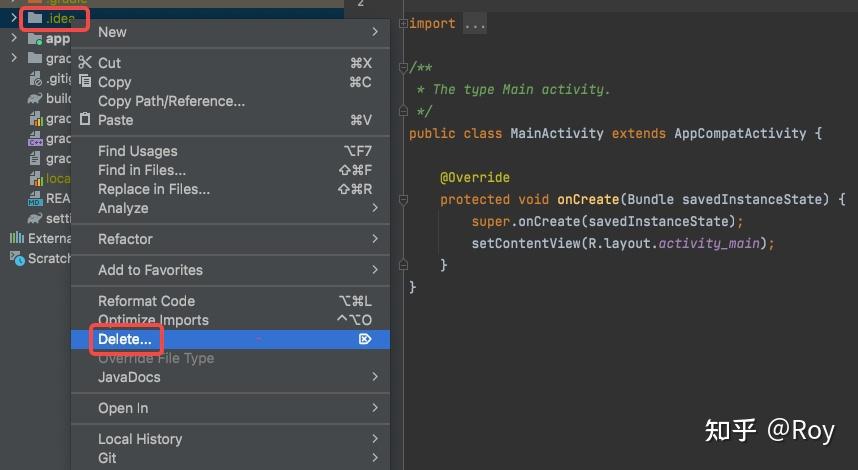
Task: Expand the folded import block in the gutter
Action: tap(402, 23)
